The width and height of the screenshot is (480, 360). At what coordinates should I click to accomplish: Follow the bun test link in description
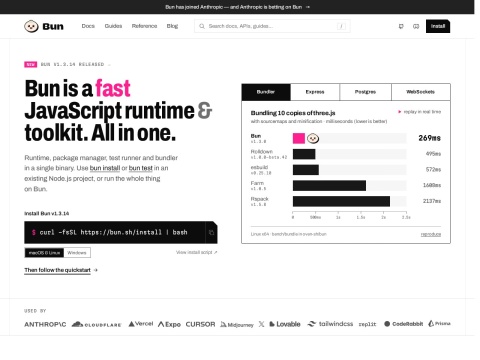141,168
